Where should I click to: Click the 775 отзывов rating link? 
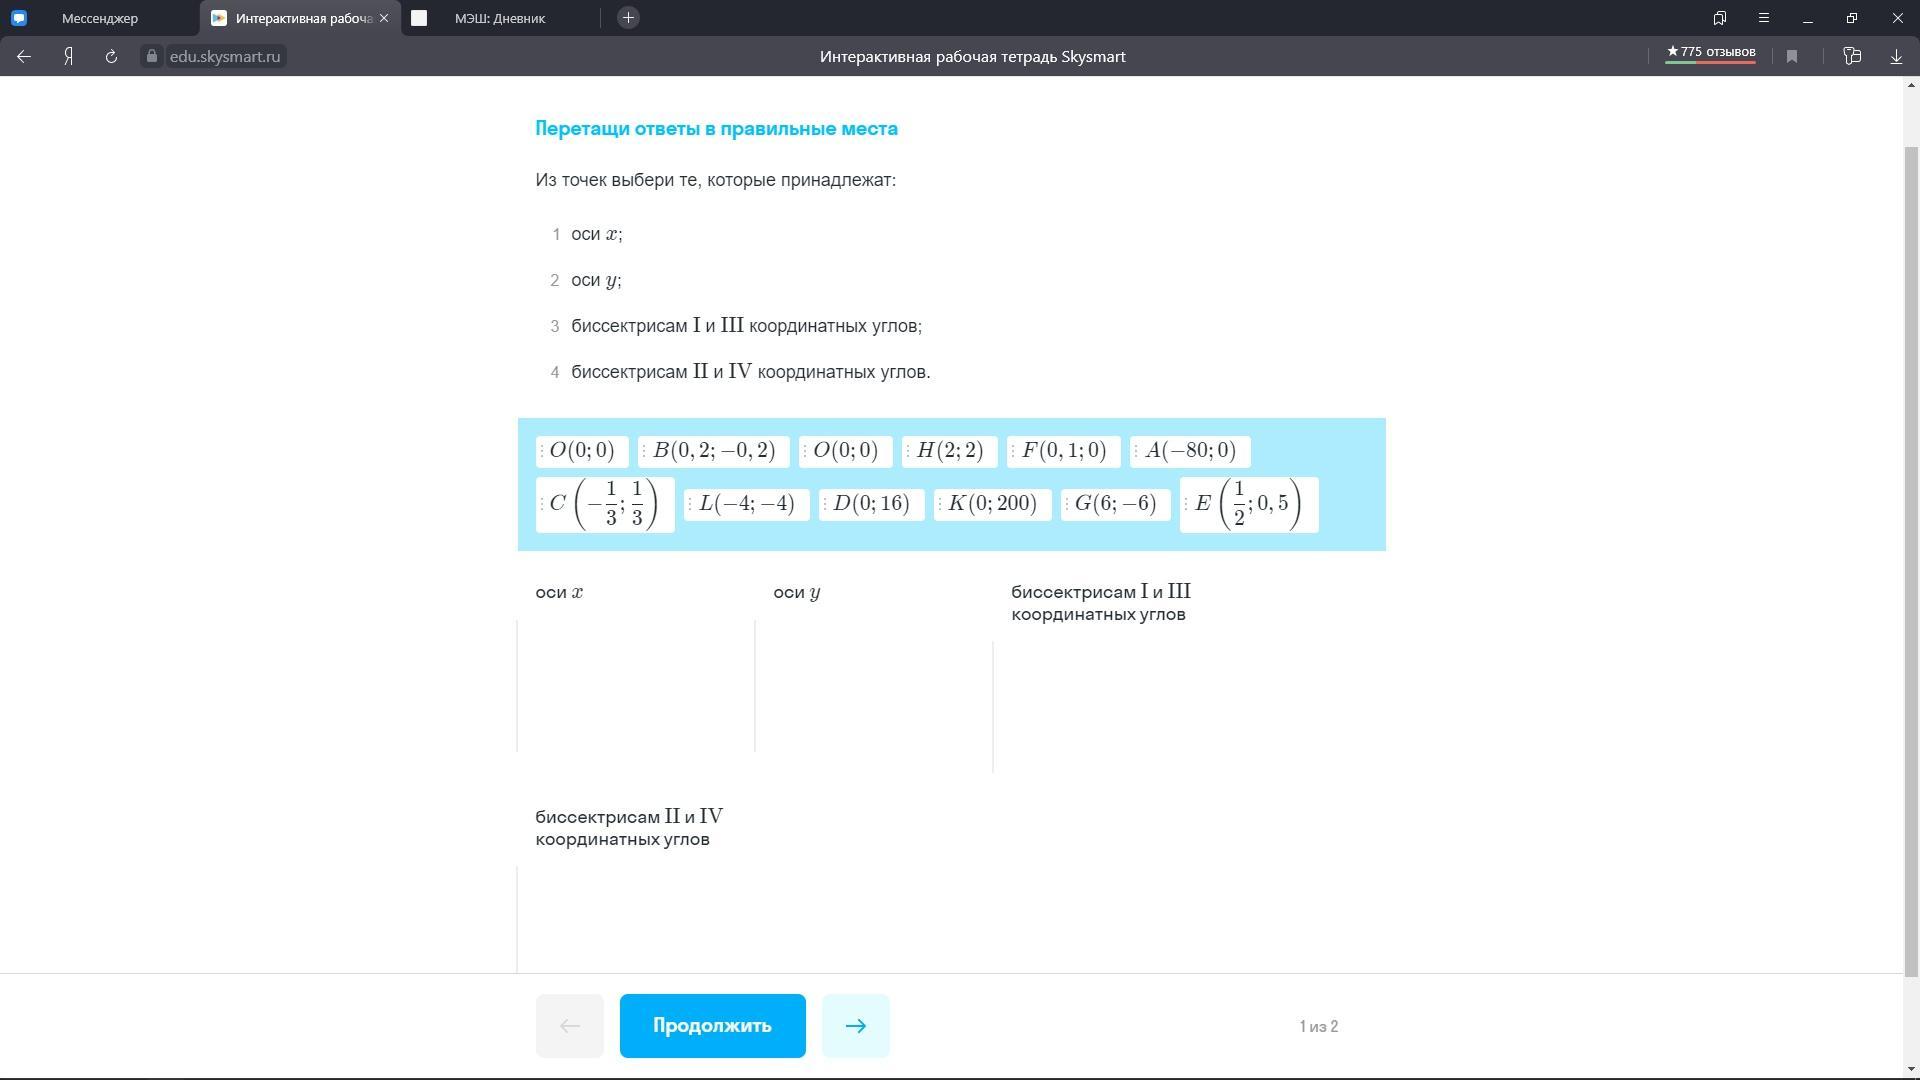pos(1710,52)
